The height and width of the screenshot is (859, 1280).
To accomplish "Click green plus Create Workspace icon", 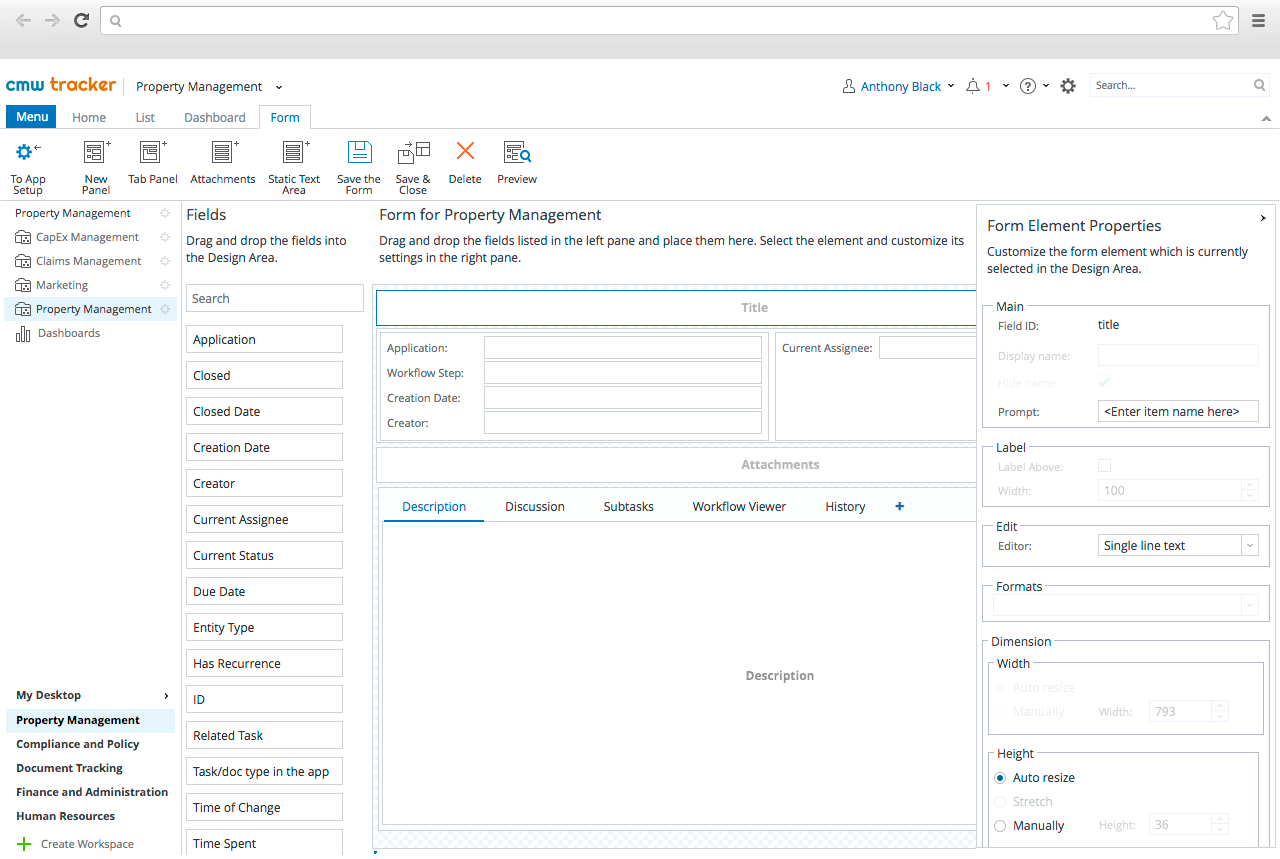I will pyautogui.click(x=24, y=844).
